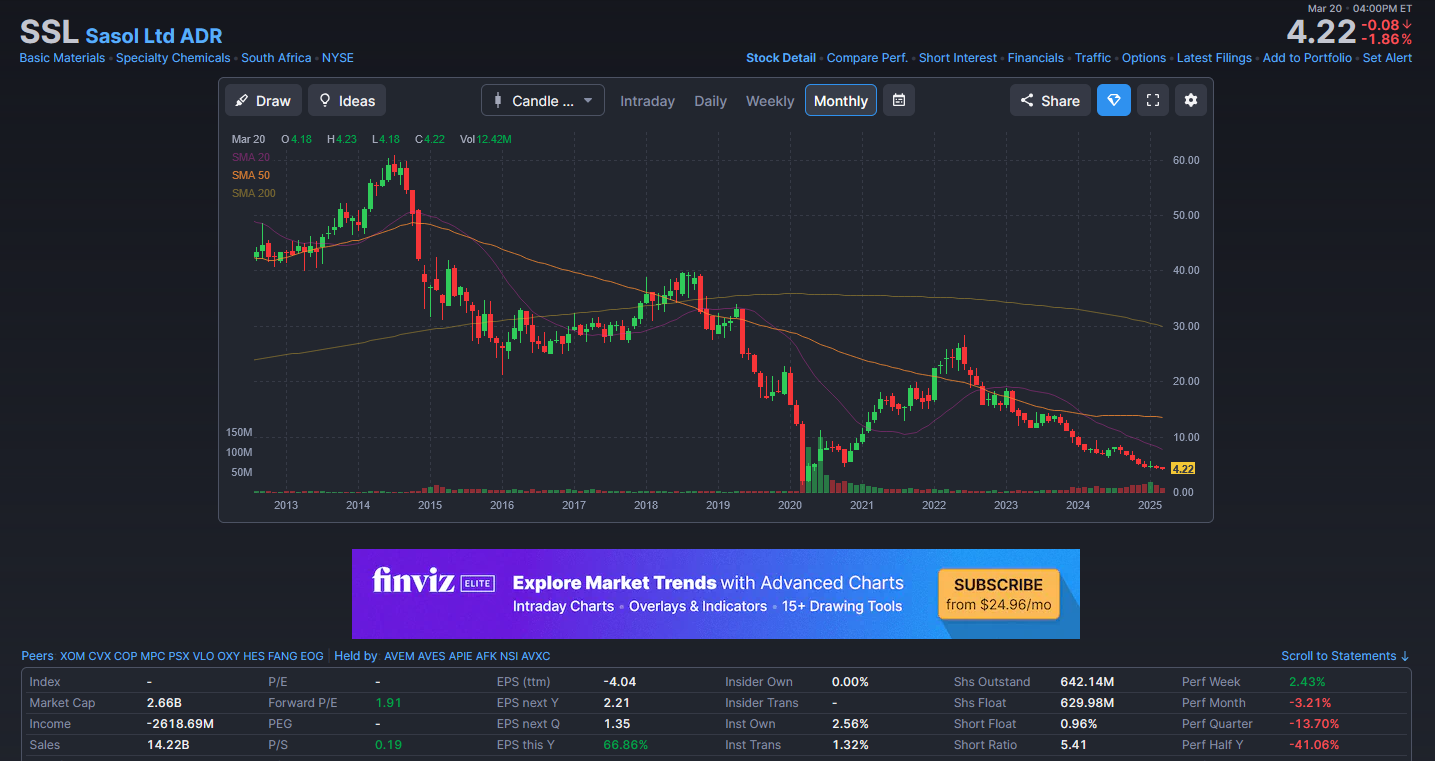Click the blue diamond Elite icon
This screenshot has width=1435, height=761.
(x=1113, y=100)
